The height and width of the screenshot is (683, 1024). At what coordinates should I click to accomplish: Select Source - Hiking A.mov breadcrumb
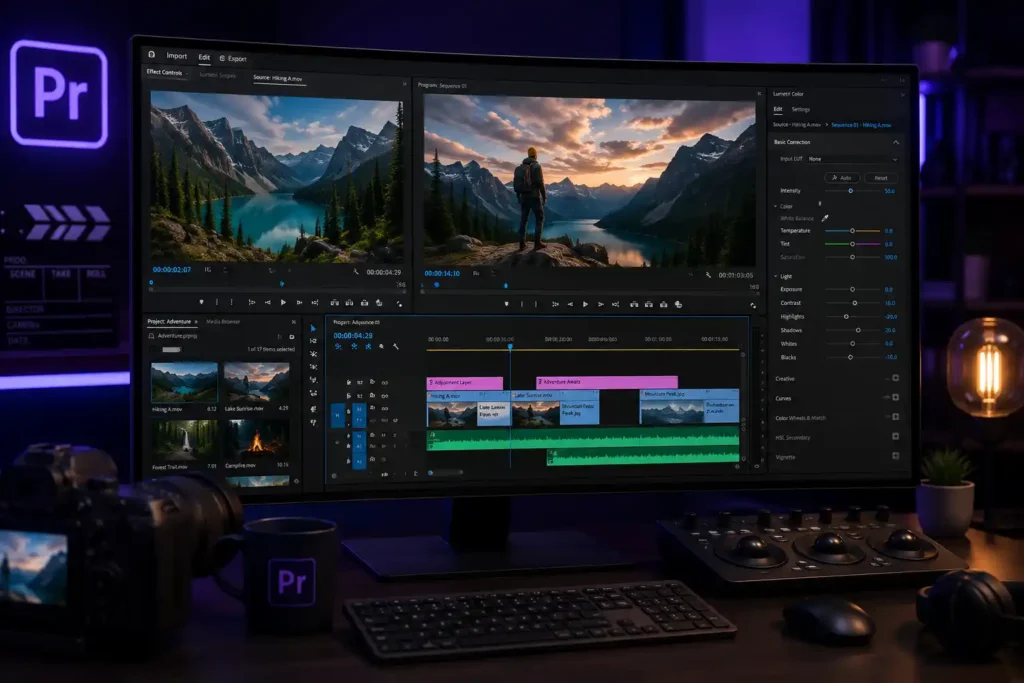click(x=797, y=124)
